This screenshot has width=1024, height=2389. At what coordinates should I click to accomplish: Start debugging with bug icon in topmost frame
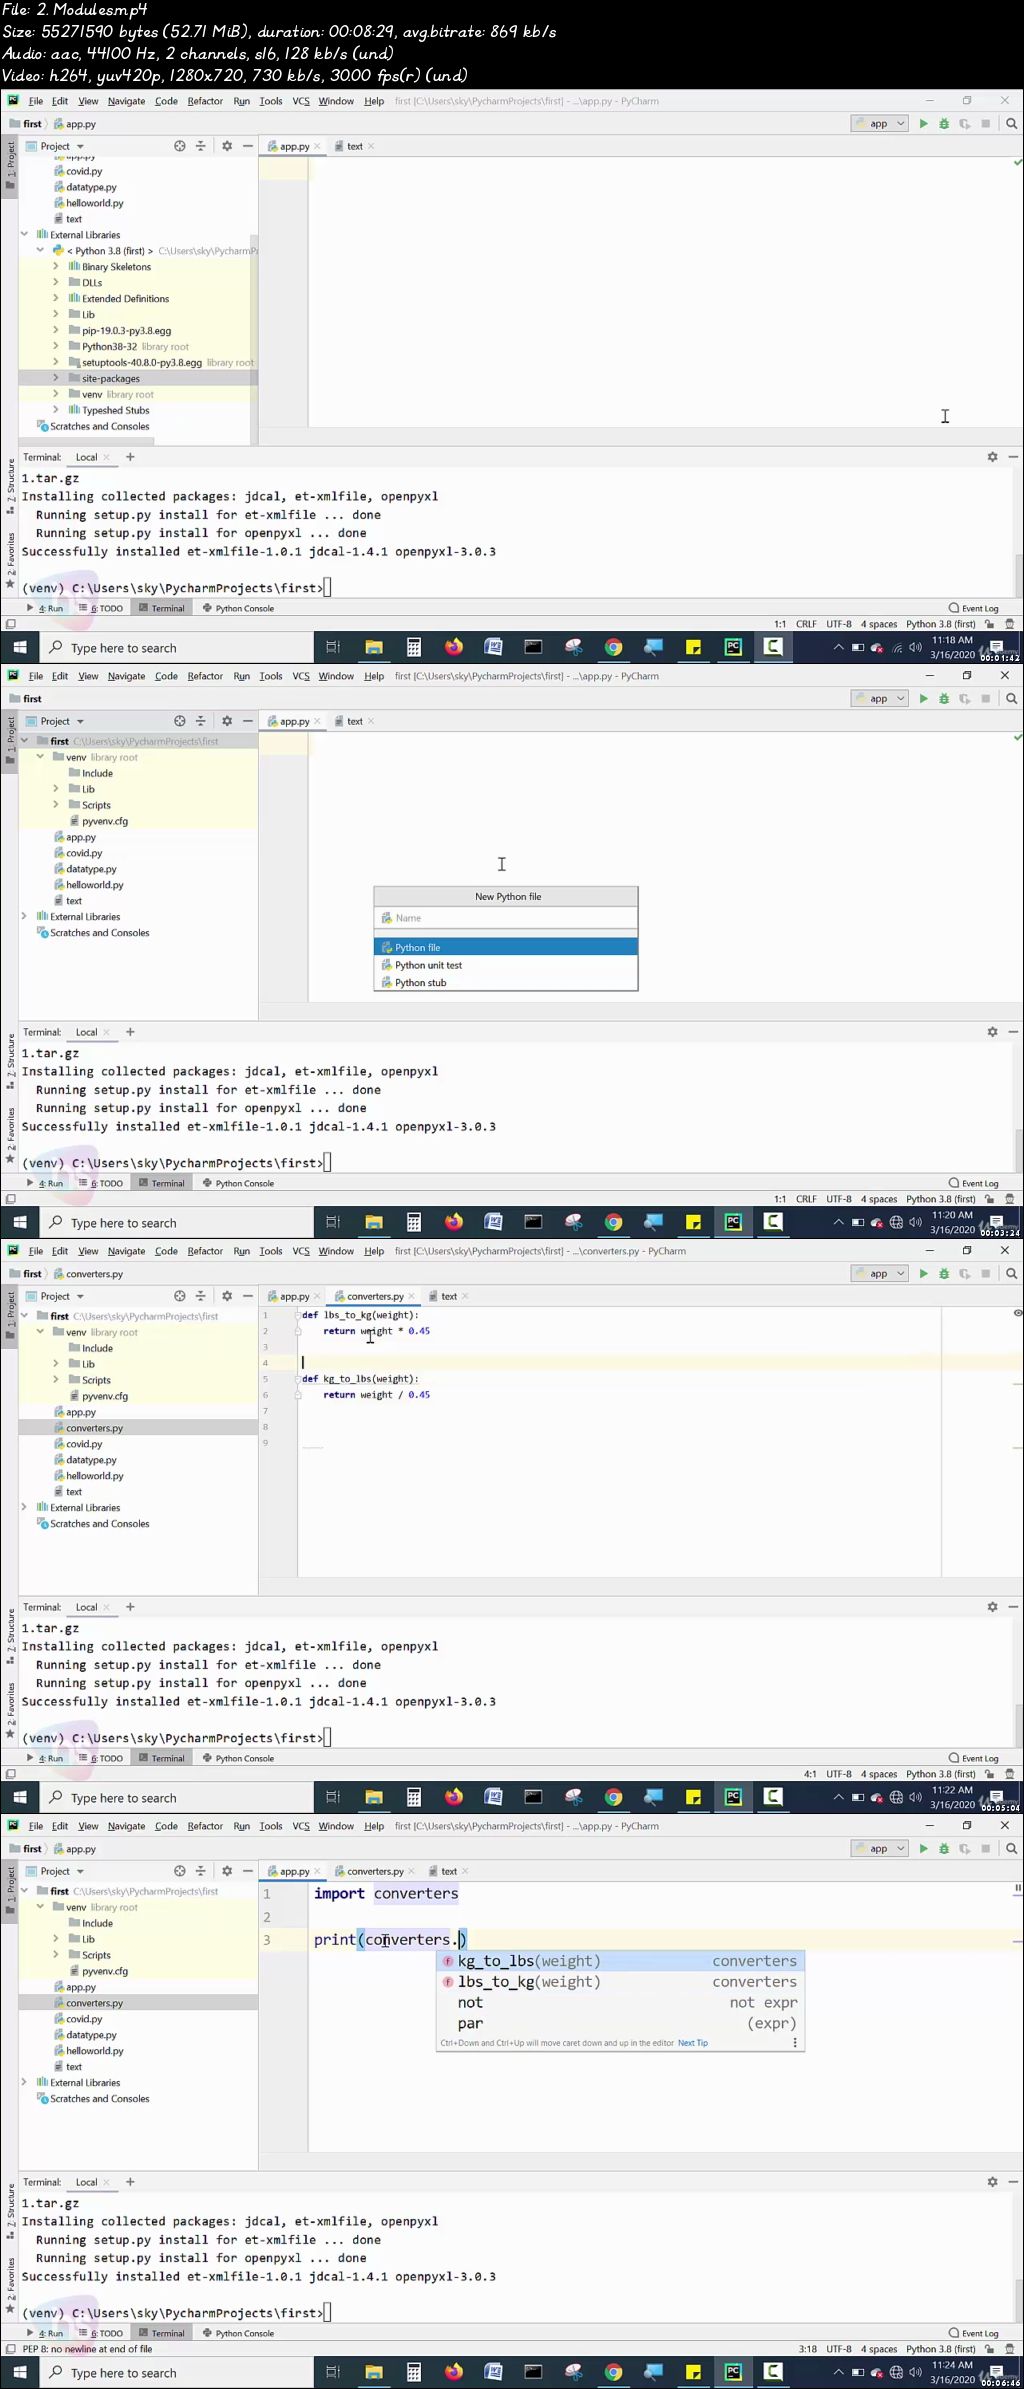944,124
